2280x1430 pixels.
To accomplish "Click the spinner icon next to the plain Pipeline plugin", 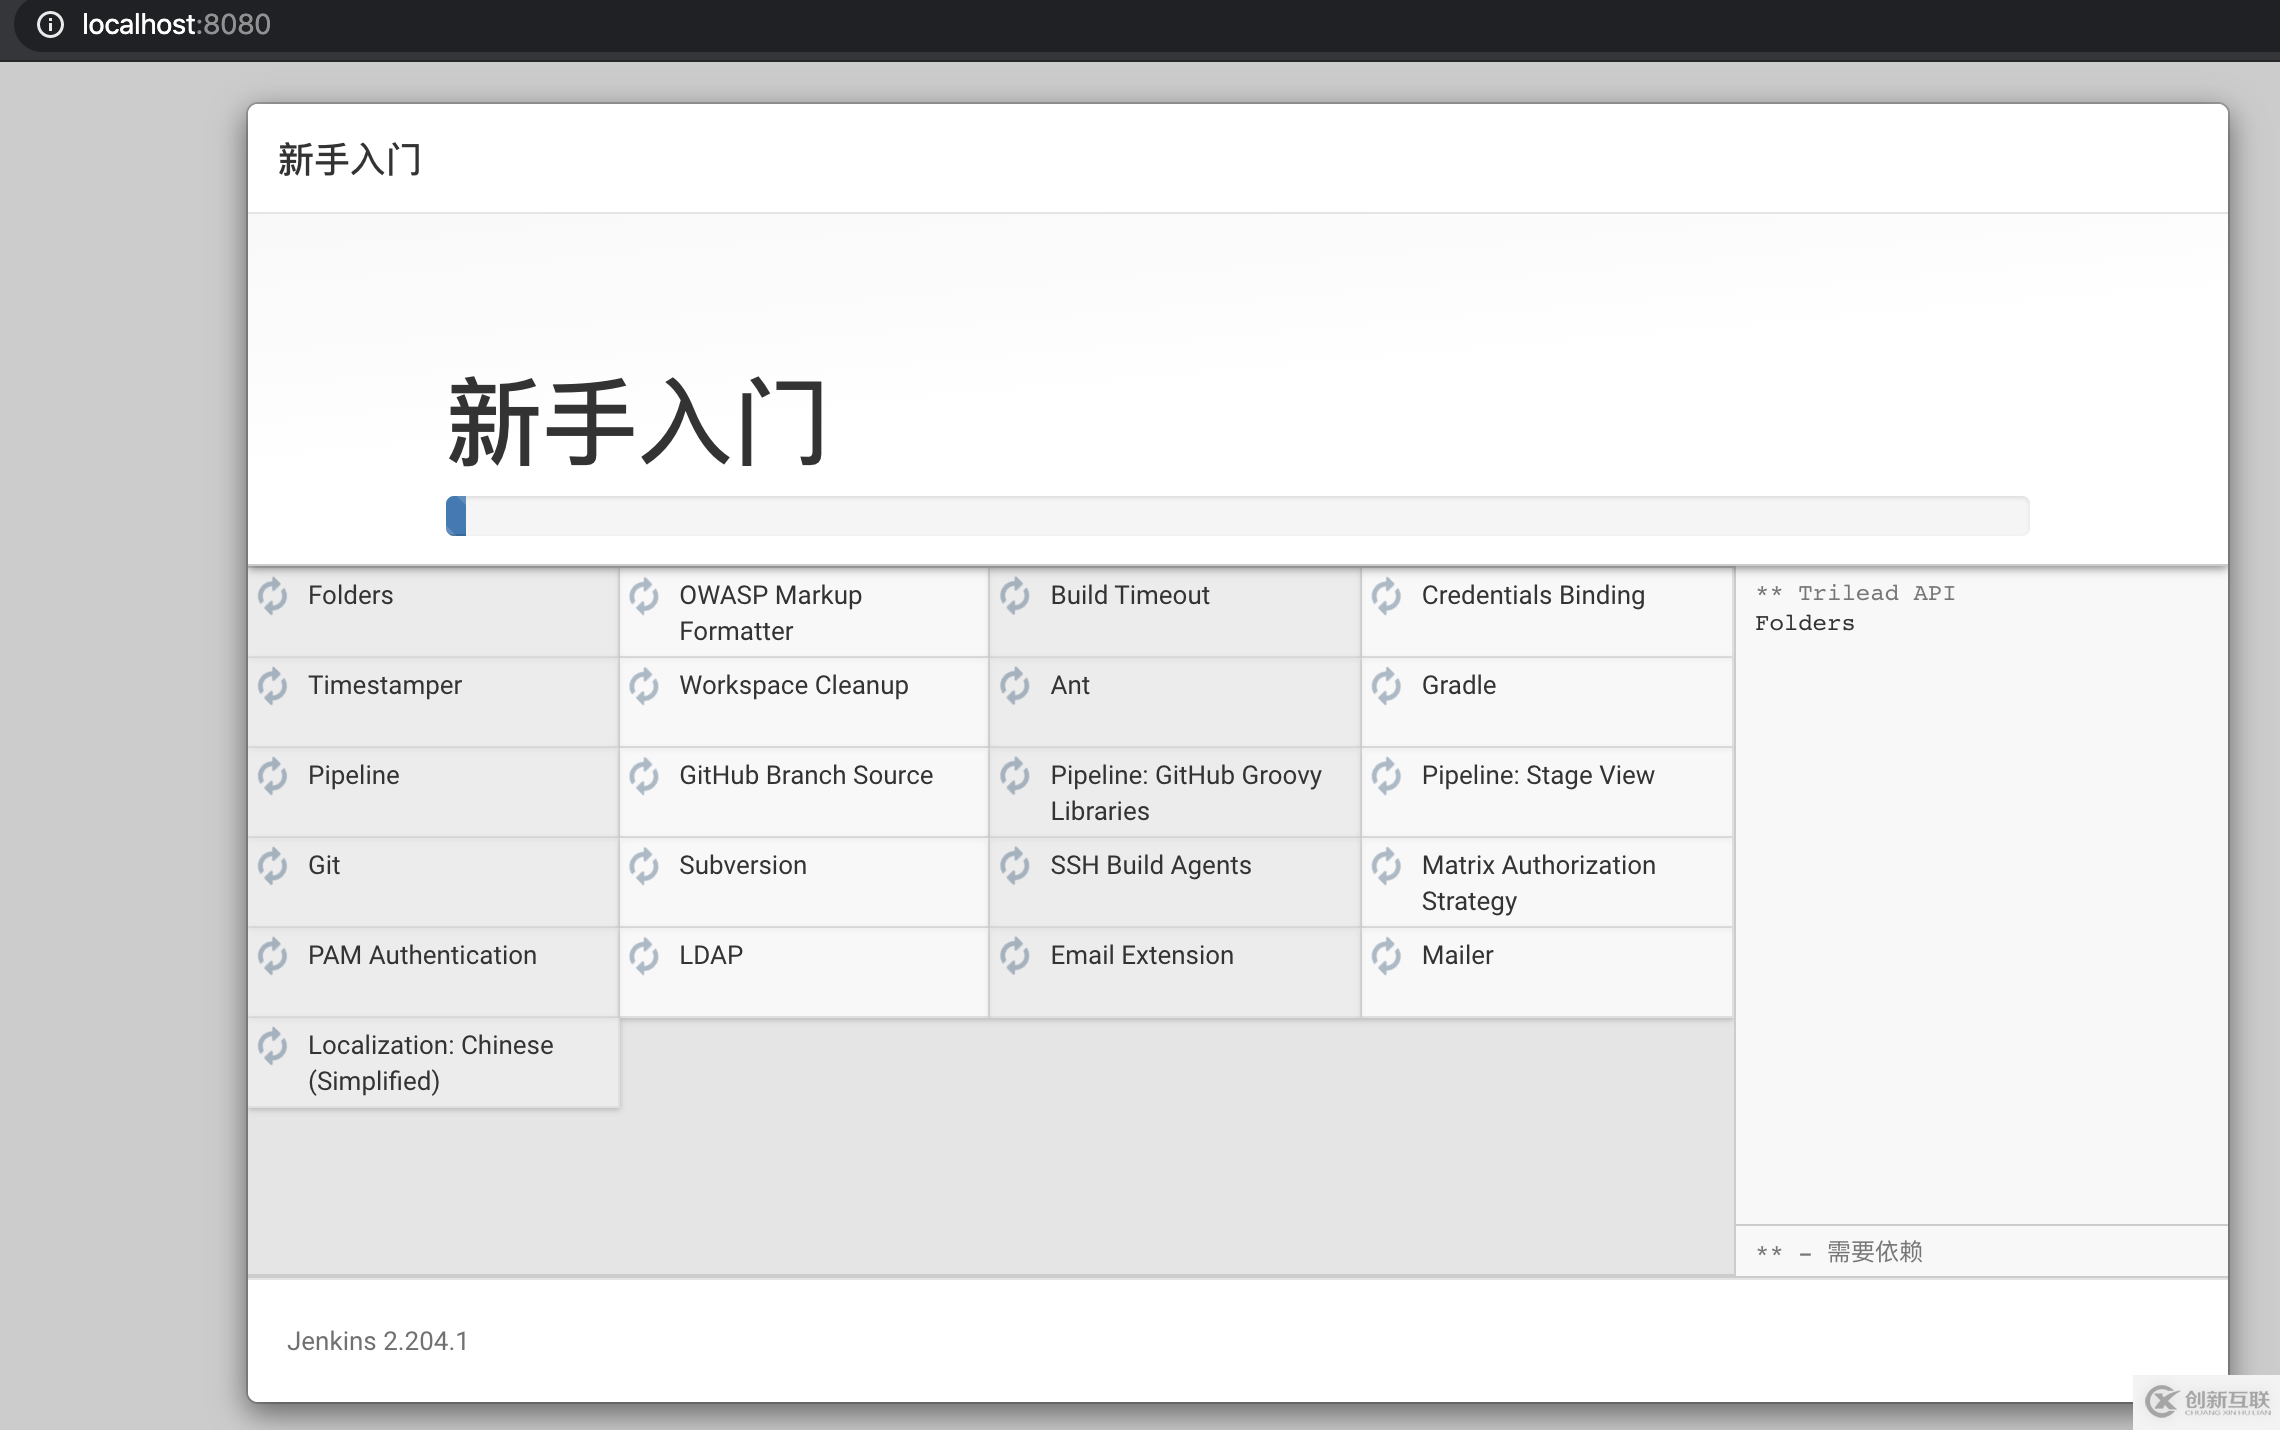I will [x=272, y=776].
